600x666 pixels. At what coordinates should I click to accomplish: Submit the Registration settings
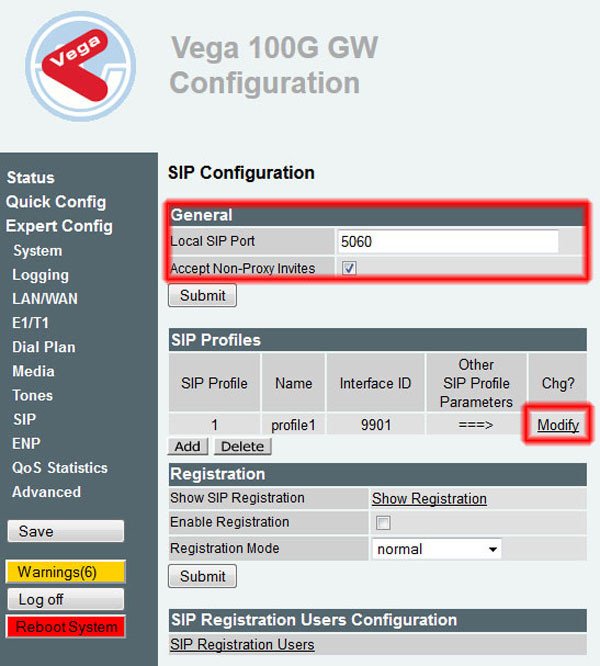(203, 576)
